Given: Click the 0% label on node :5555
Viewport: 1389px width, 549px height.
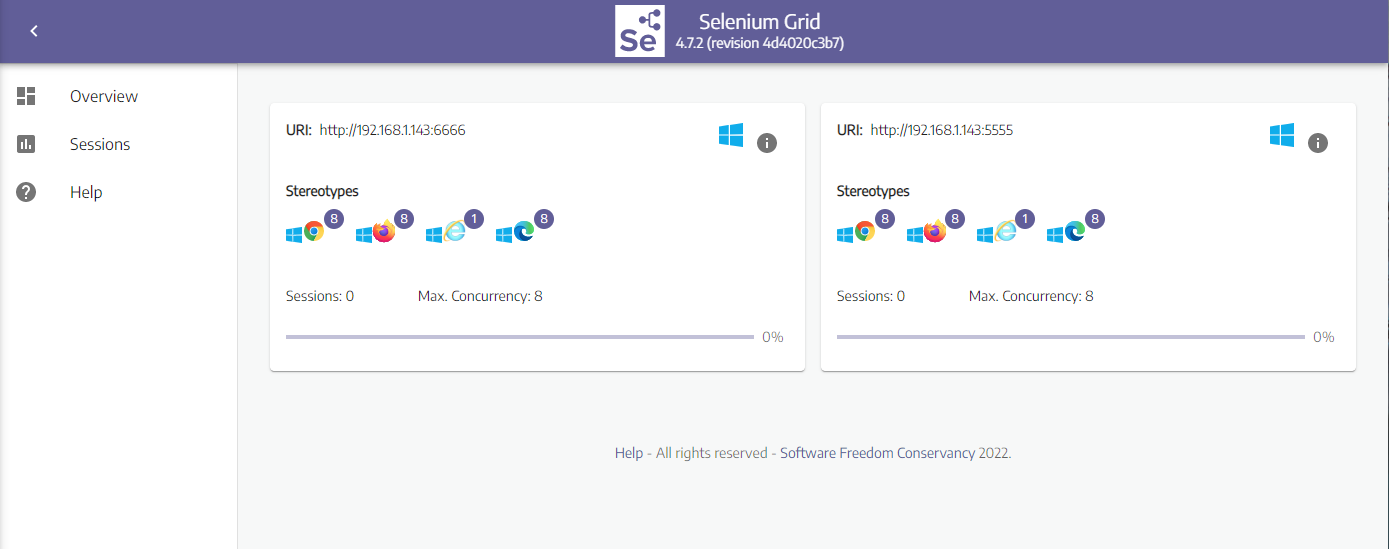Looking at the screenshot, I should pos(1324,337).
